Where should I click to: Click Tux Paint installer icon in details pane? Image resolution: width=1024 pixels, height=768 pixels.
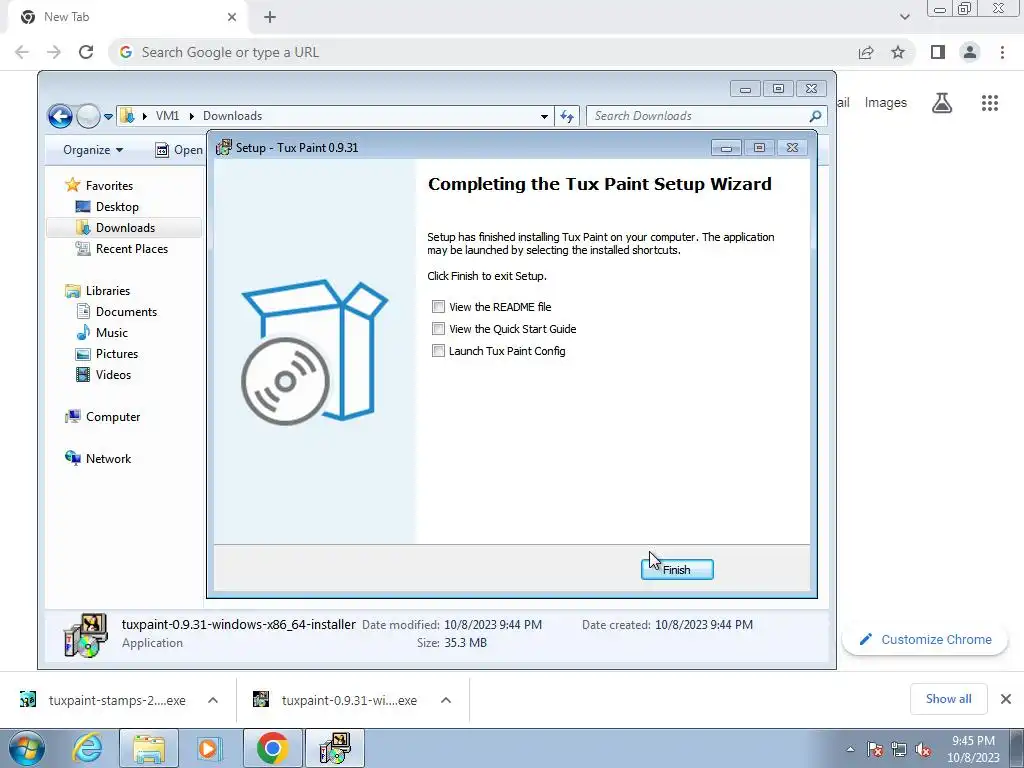pos(86,635)
